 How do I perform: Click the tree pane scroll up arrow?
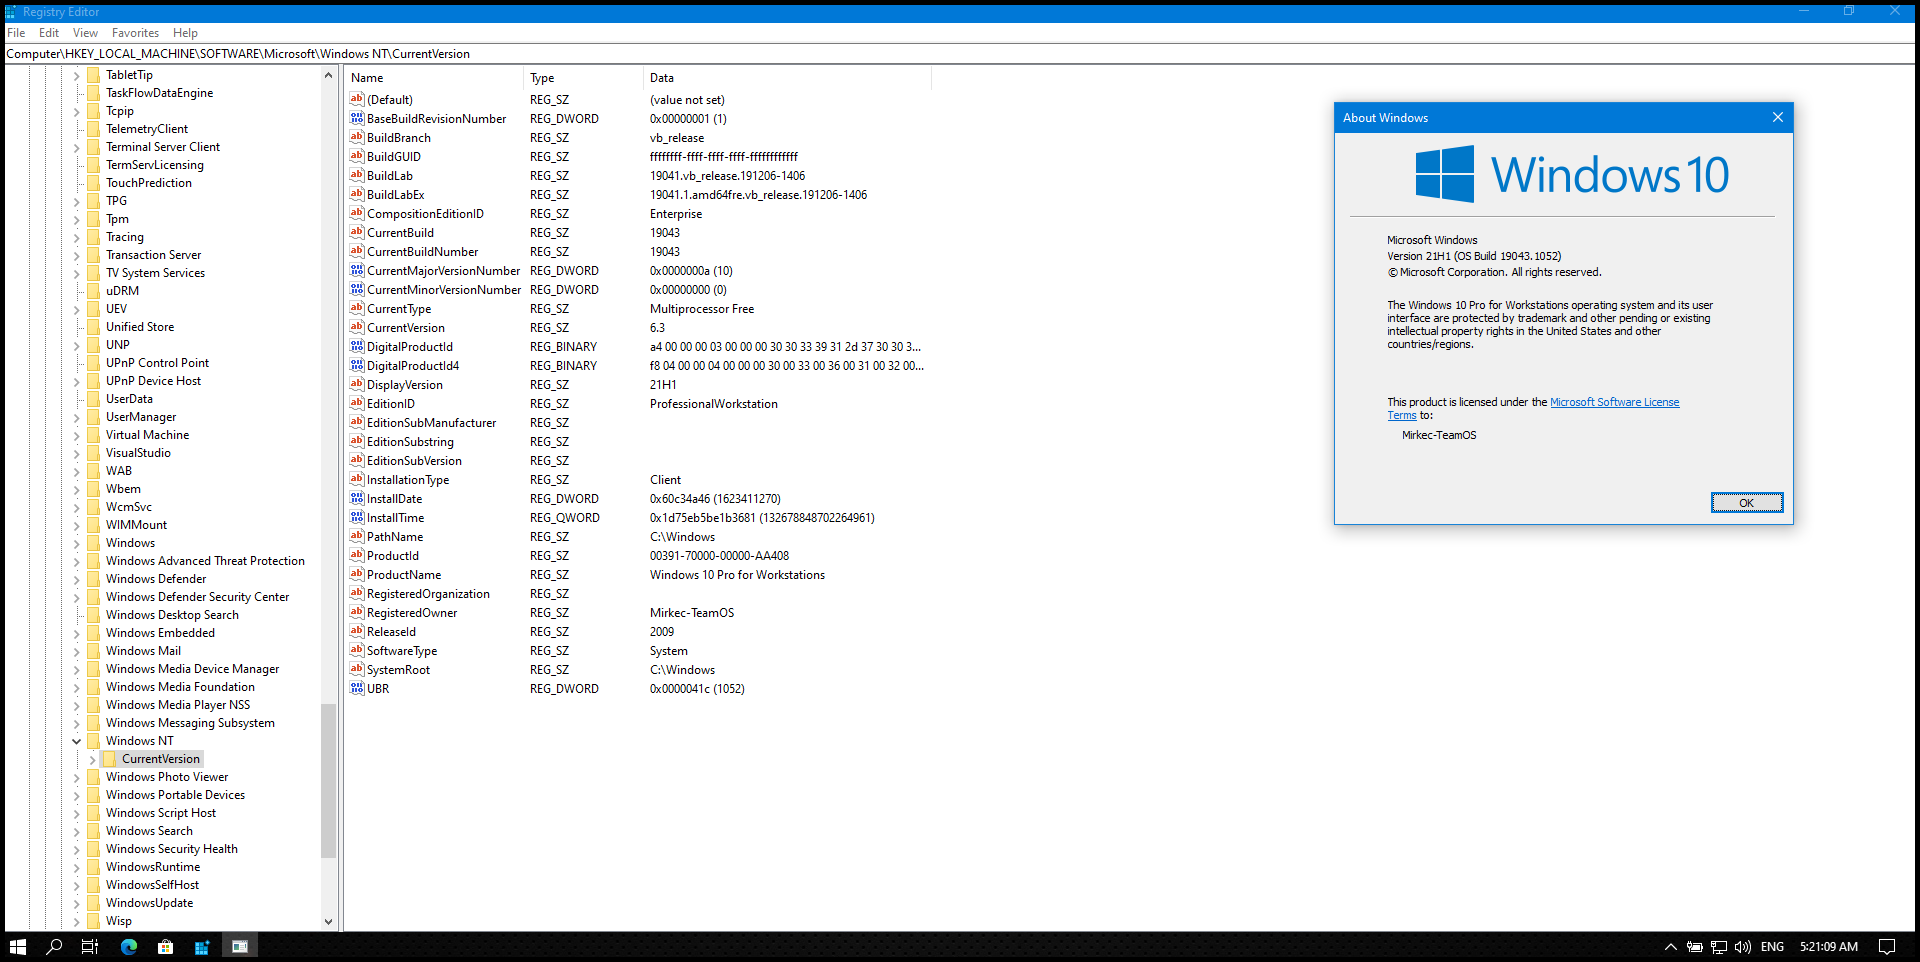(328, 75)
